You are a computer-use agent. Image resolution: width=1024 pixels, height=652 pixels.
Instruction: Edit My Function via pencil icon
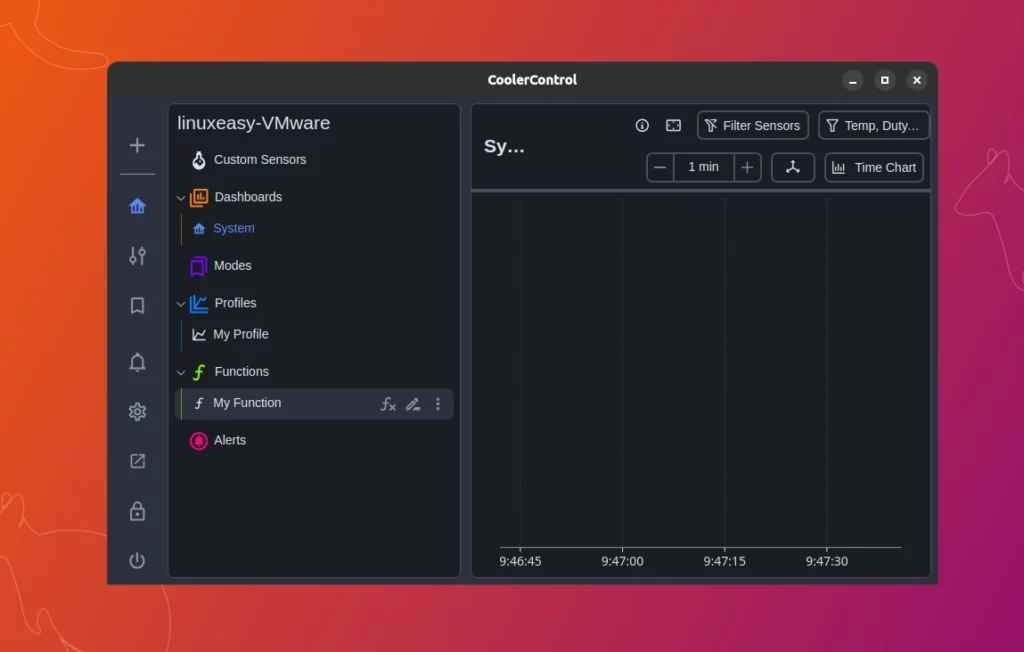coord(413,404)
